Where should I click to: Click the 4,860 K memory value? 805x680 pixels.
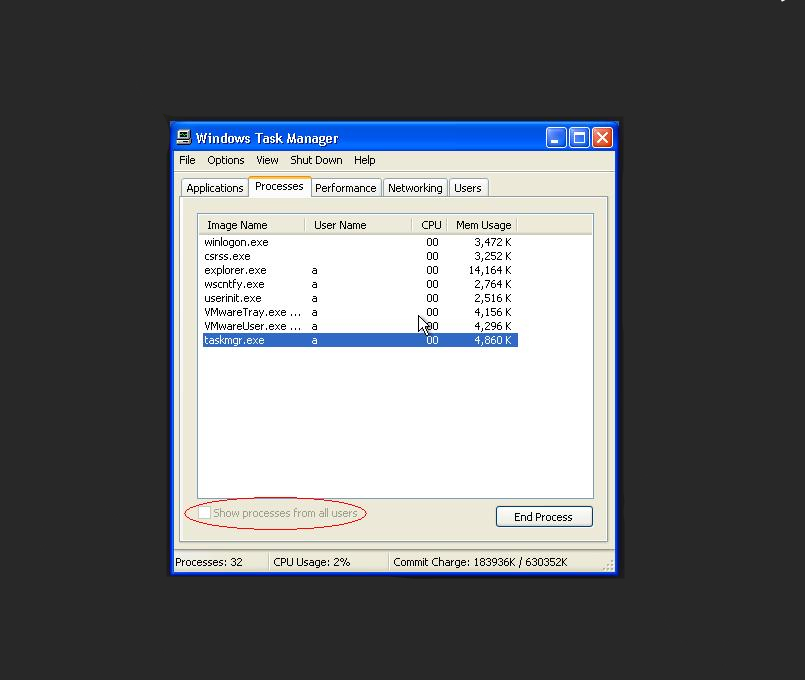coord(492,340)
